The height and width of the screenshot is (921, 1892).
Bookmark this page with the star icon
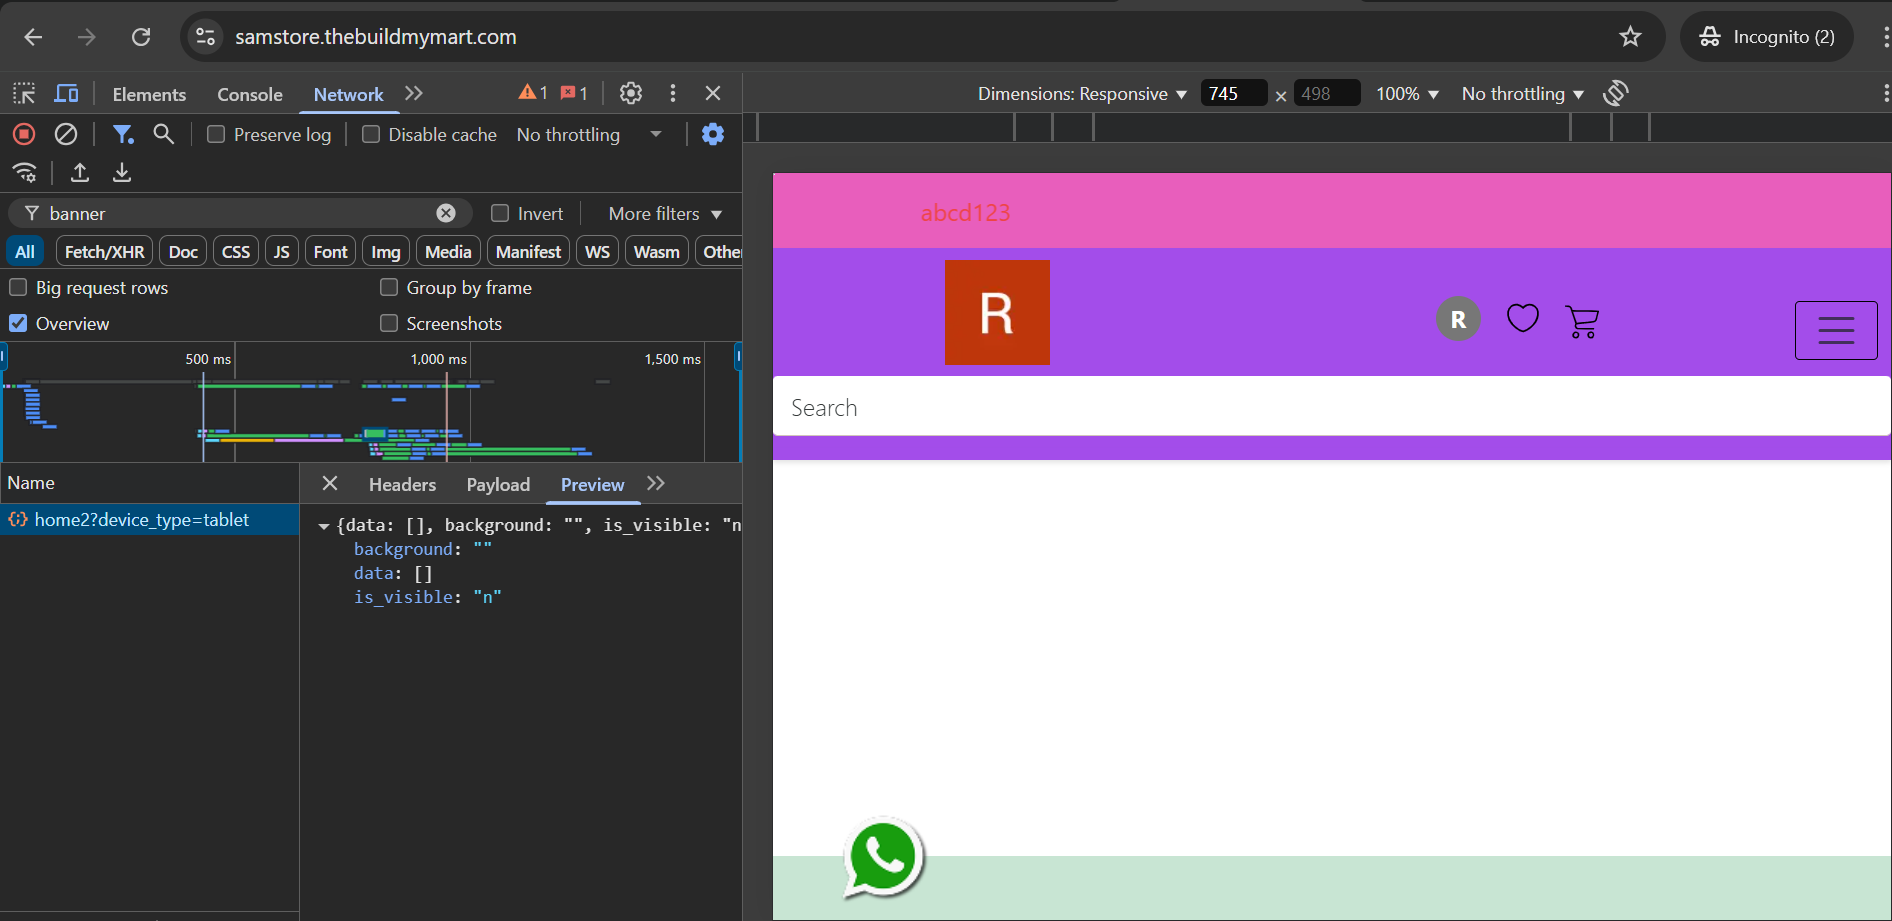(1630, 37)
